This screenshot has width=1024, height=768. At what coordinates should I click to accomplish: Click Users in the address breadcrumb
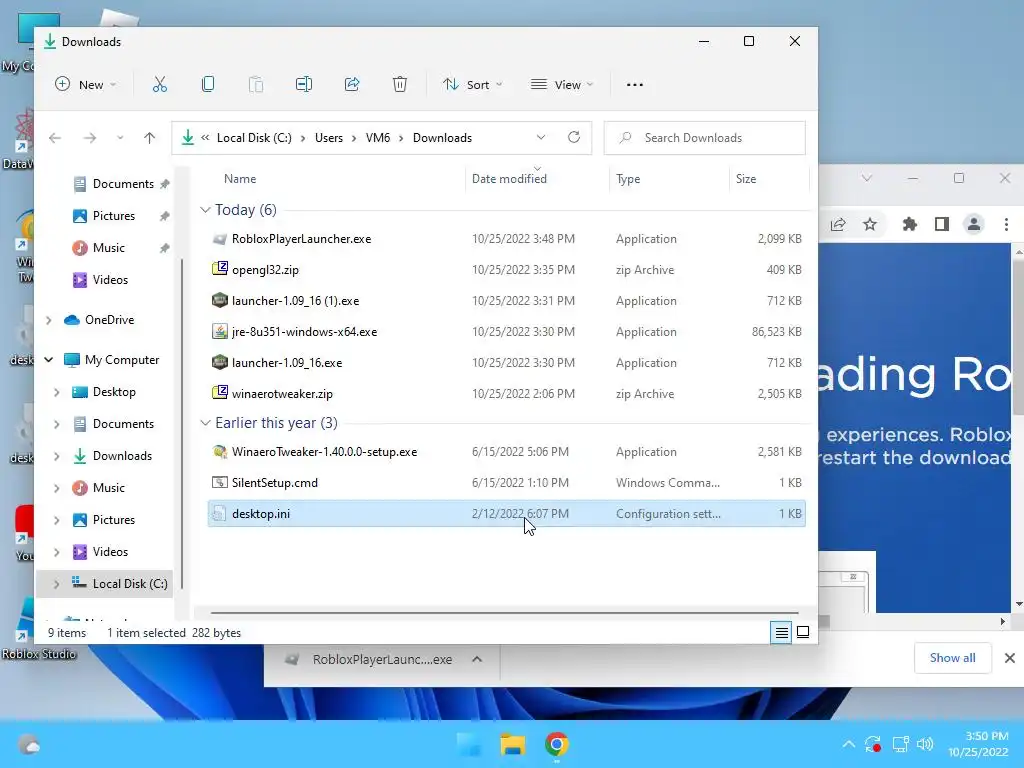tap(328, 138)
